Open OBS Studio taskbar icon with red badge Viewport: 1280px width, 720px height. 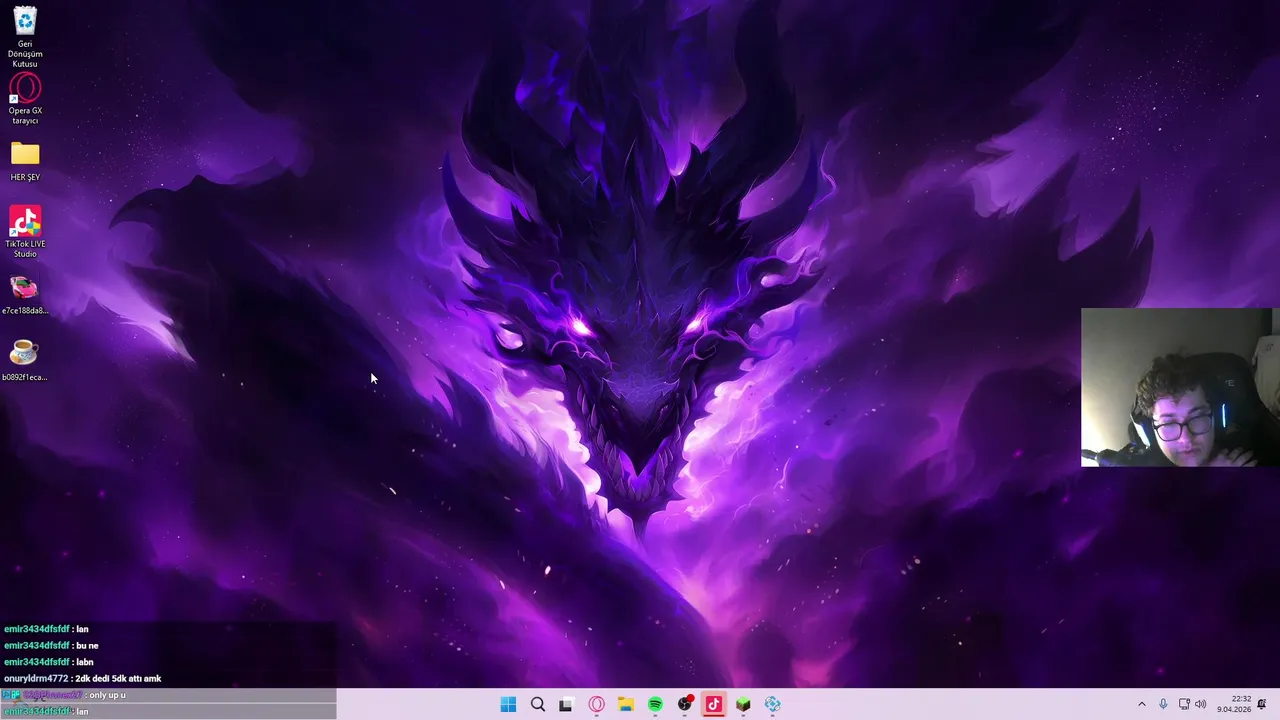point(685,704)
